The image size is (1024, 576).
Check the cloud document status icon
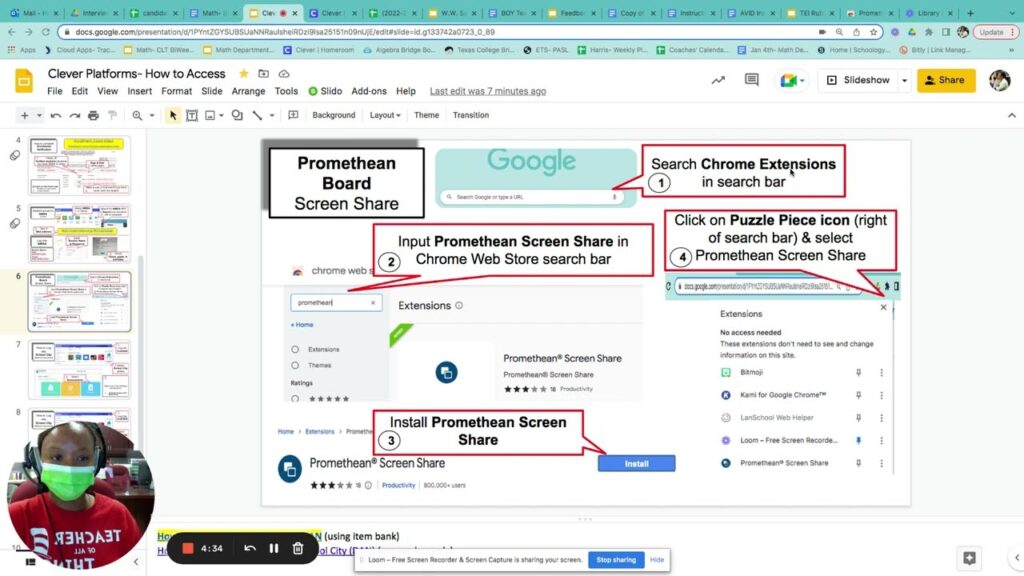[284, 74]
